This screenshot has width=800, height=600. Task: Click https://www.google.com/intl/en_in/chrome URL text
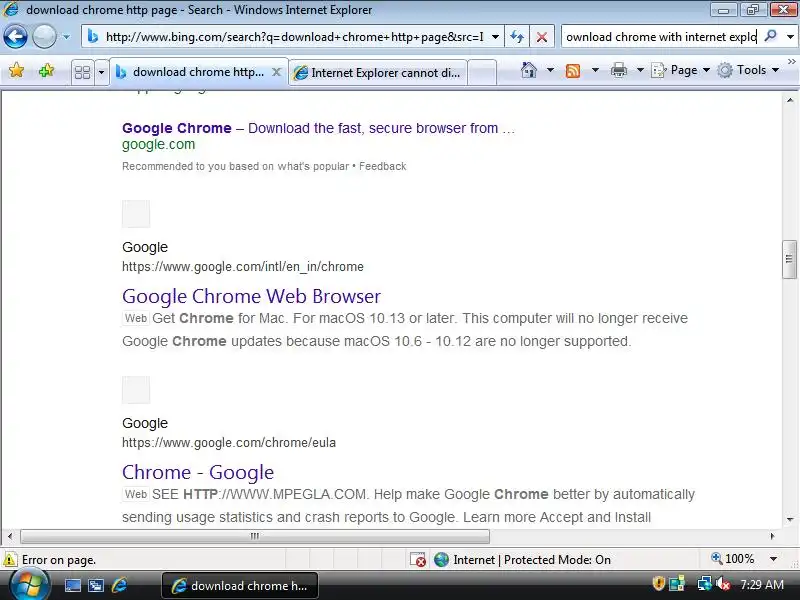[243, 267]
